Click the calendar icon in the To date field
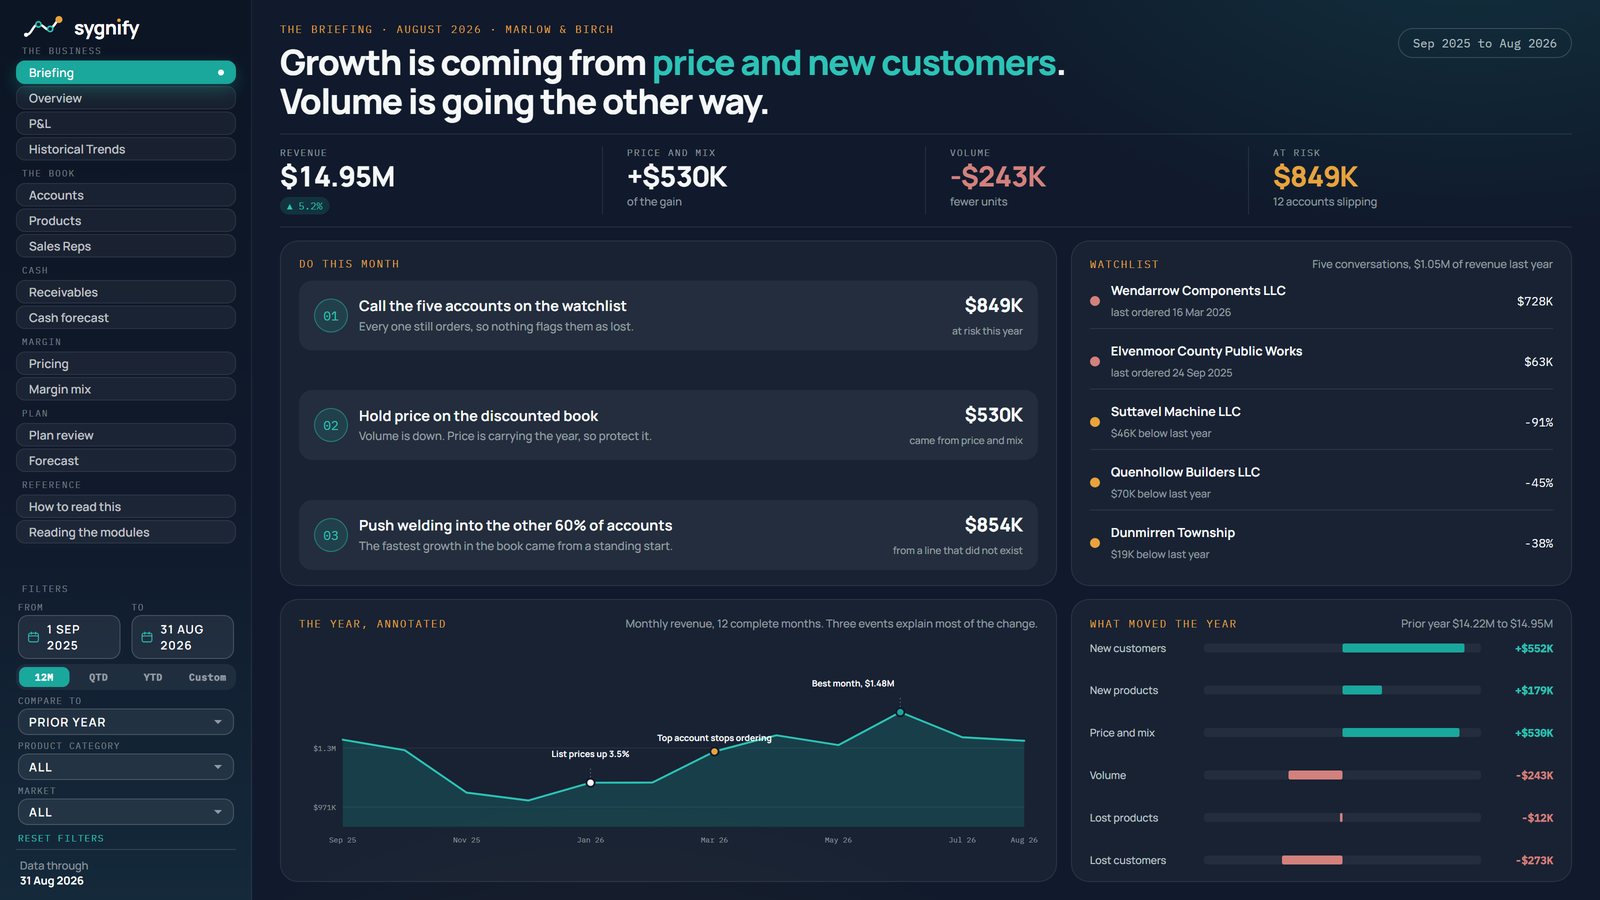The height and width of the screenshot is (900, 1600). pyautogui.click(x=147, y=637)
